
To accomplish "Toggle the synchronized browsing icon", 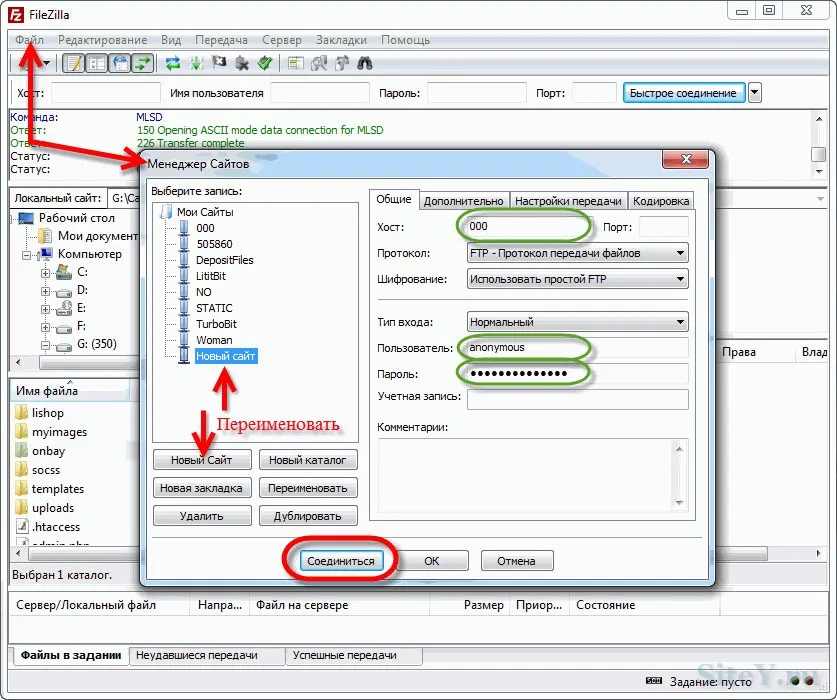I will tap(342, 64).
